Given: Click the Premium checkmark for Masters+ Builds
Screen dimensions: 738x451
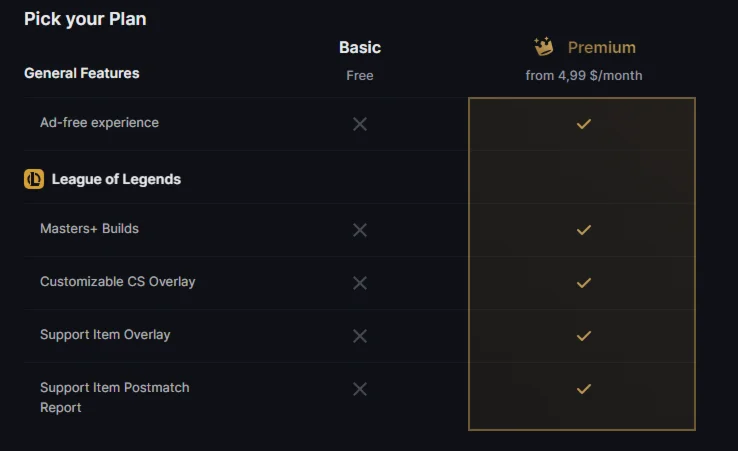Looking at the screenshot, I should point(584,230).
